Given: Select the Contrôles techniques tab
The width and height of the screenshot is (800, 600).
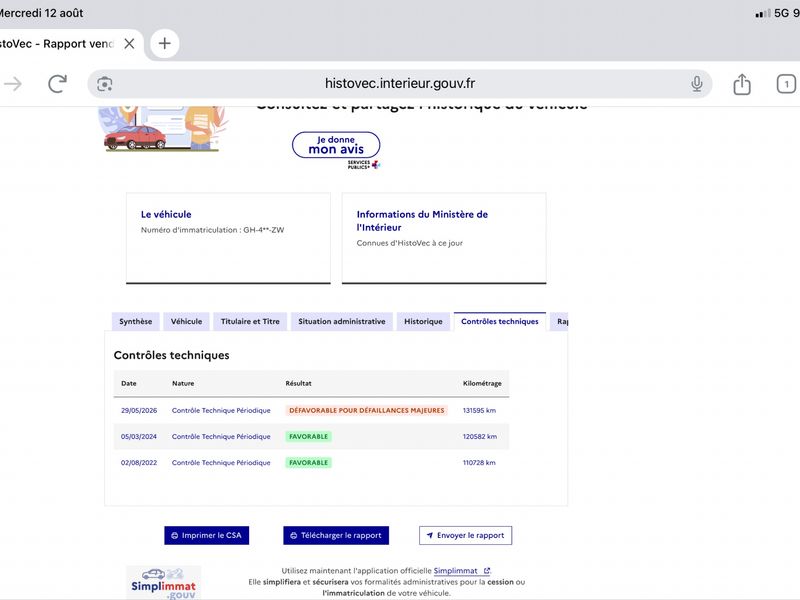Looking at the screenshot, I should (500, 321).
